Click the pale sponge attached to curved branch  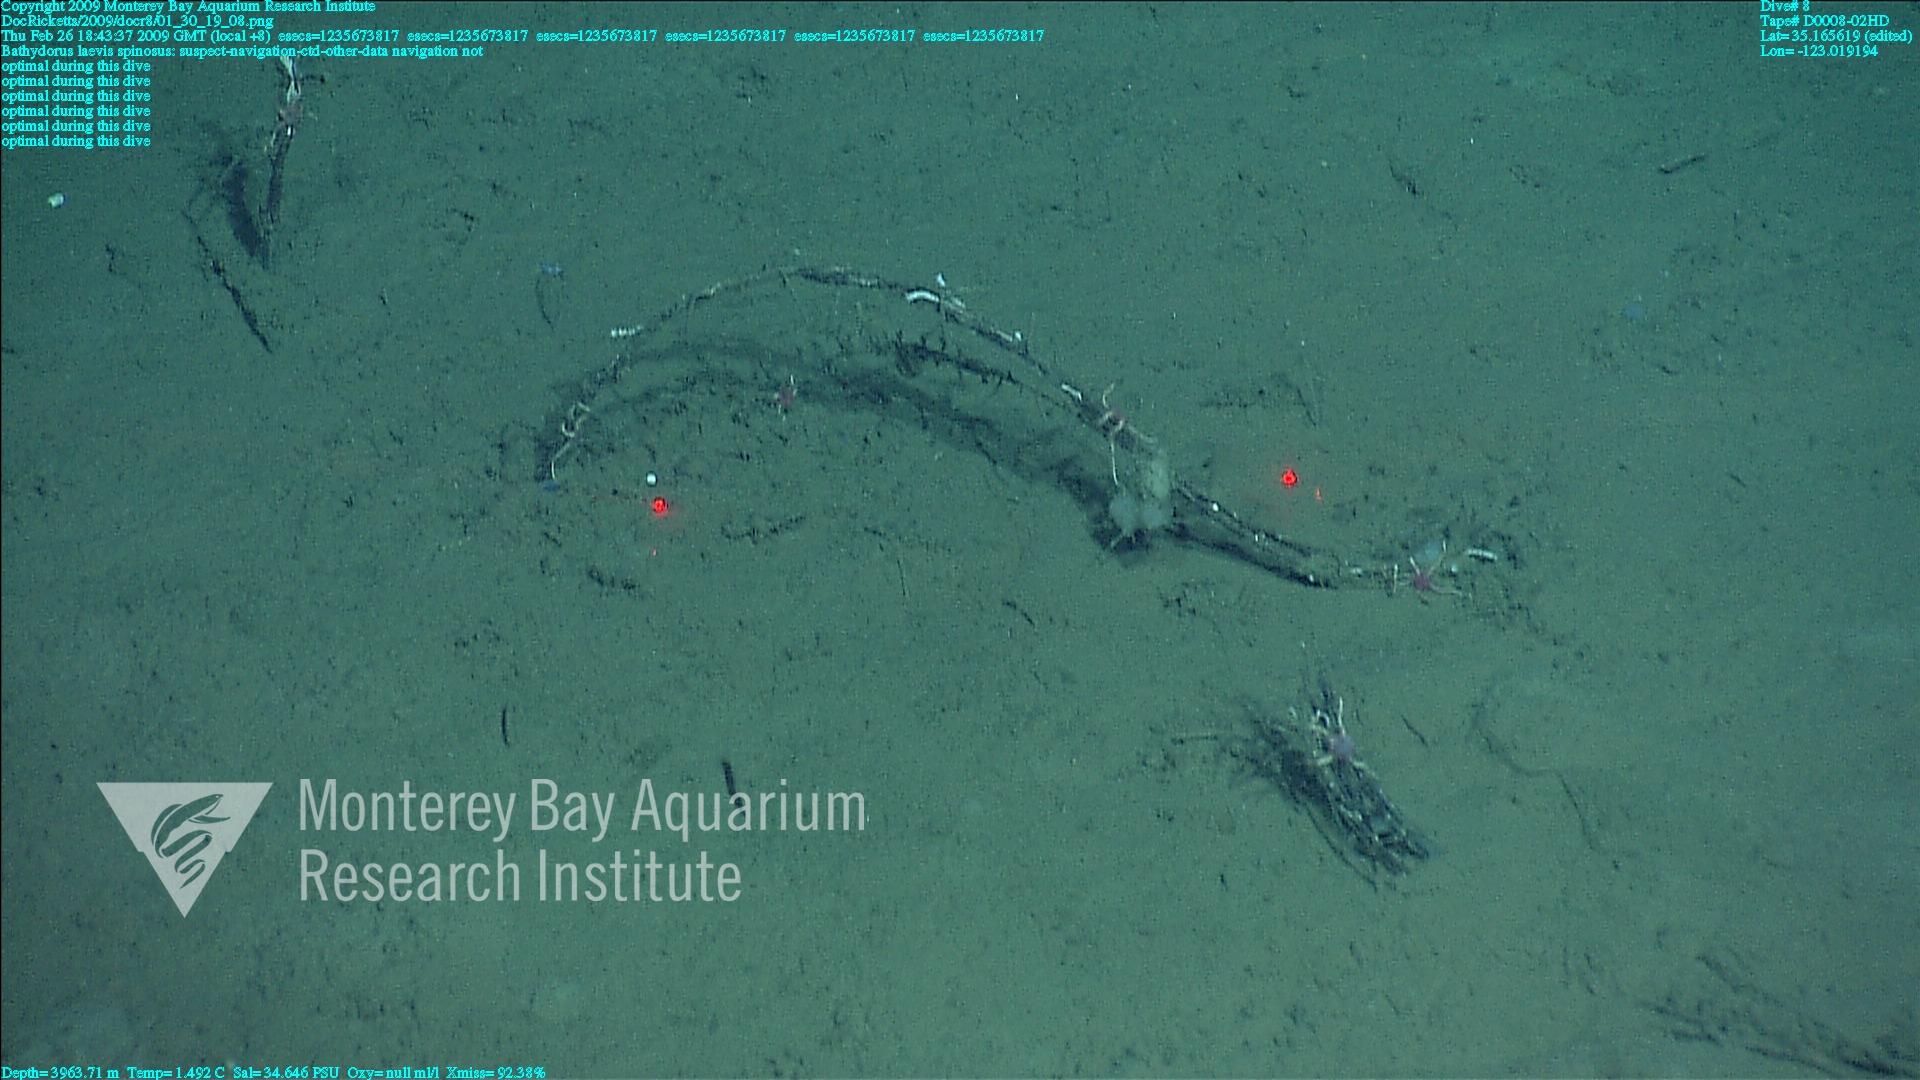1140,500
